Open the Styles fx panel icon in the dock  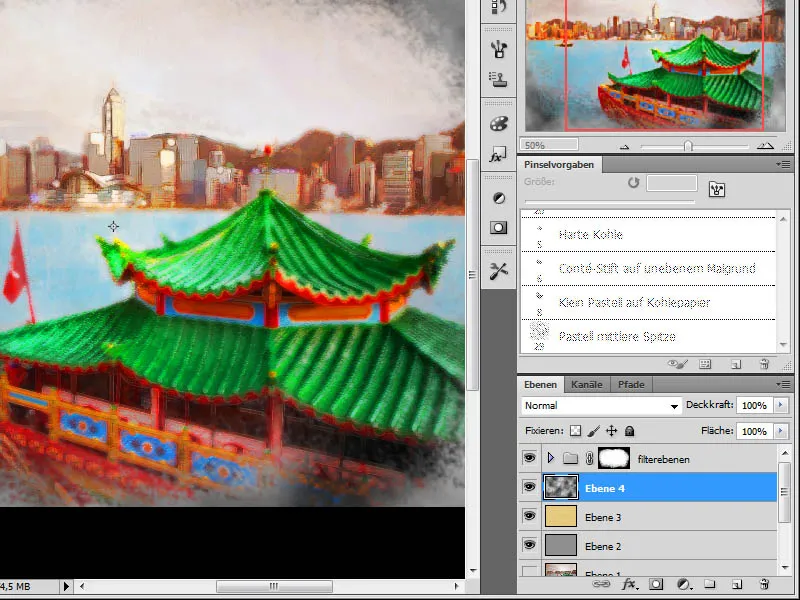pyautogui.click(x=498, y=155)
